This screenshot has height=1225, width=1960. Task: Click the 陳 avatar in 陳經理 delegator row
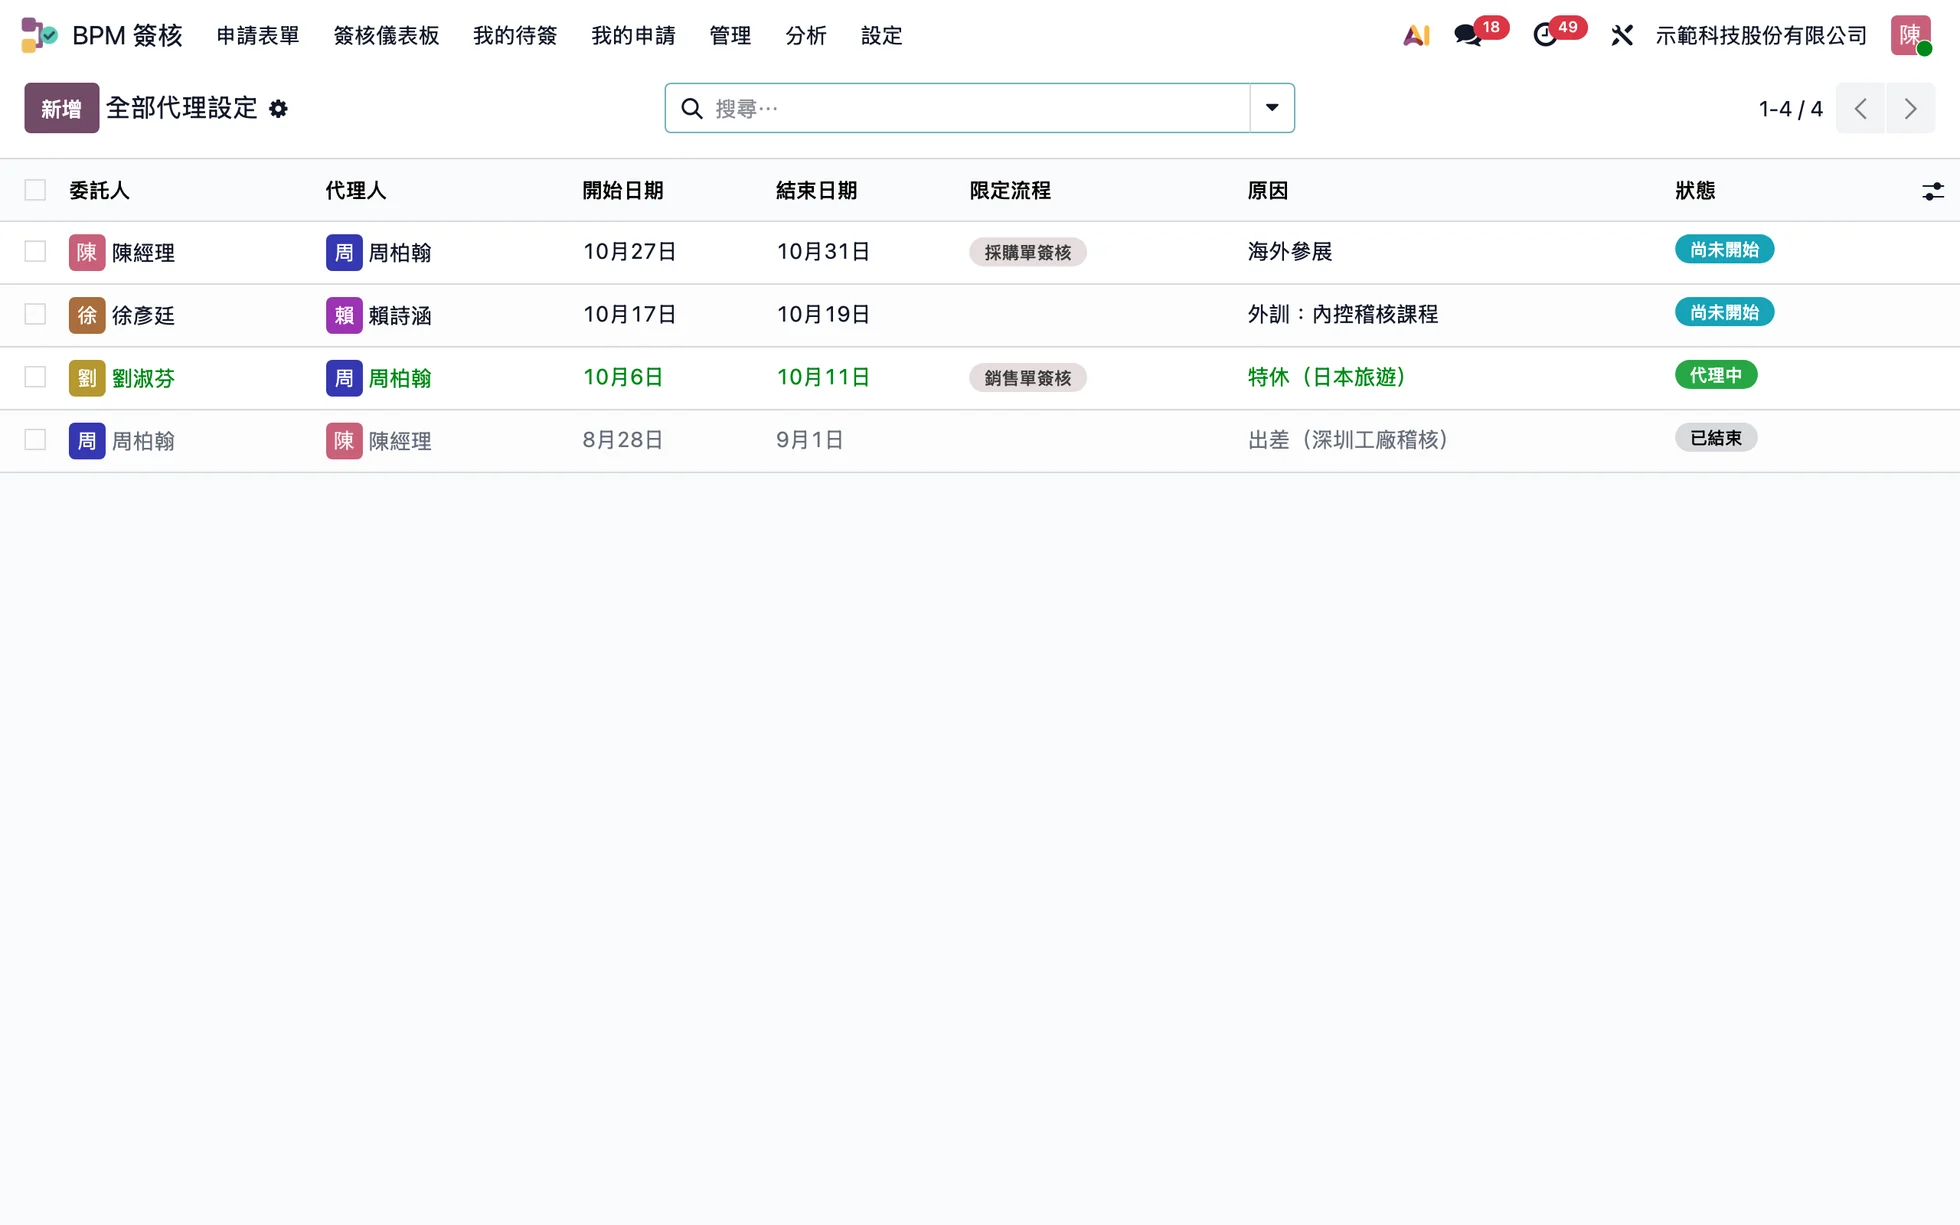pyautogui.click(x=87, y=252)
